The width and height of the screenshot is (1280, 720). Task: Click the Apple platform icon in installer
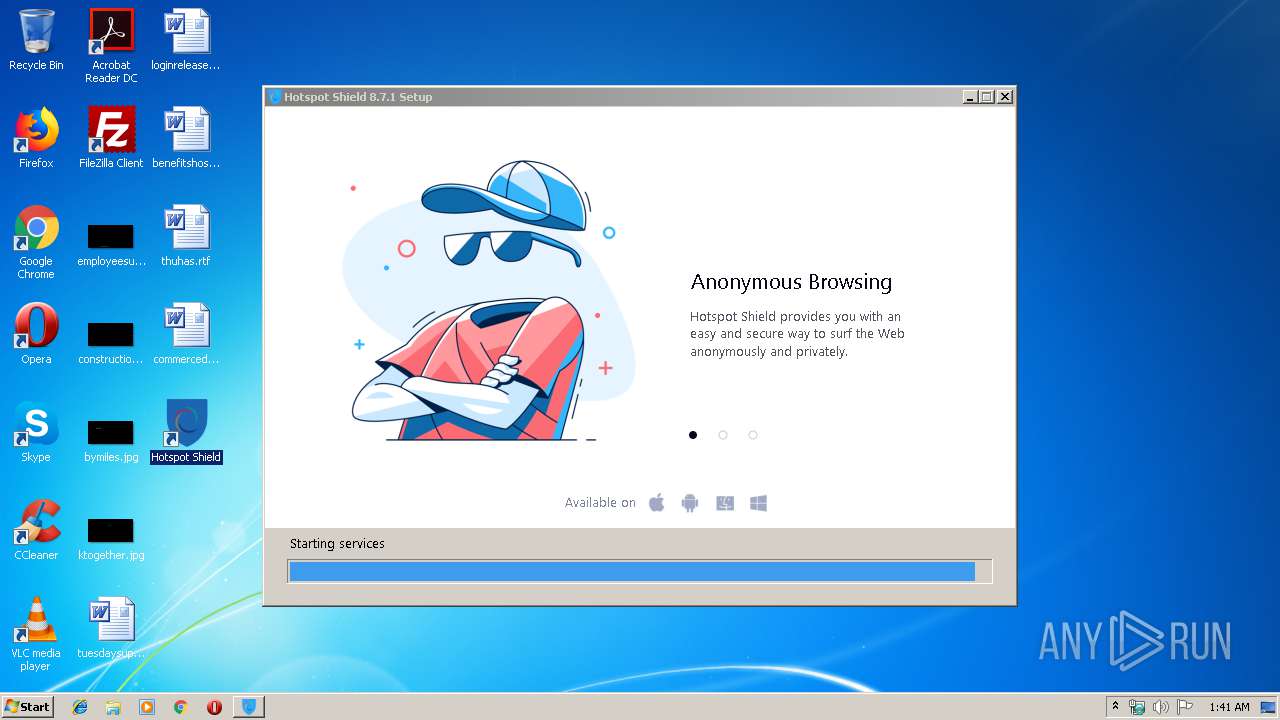[657, 503]
